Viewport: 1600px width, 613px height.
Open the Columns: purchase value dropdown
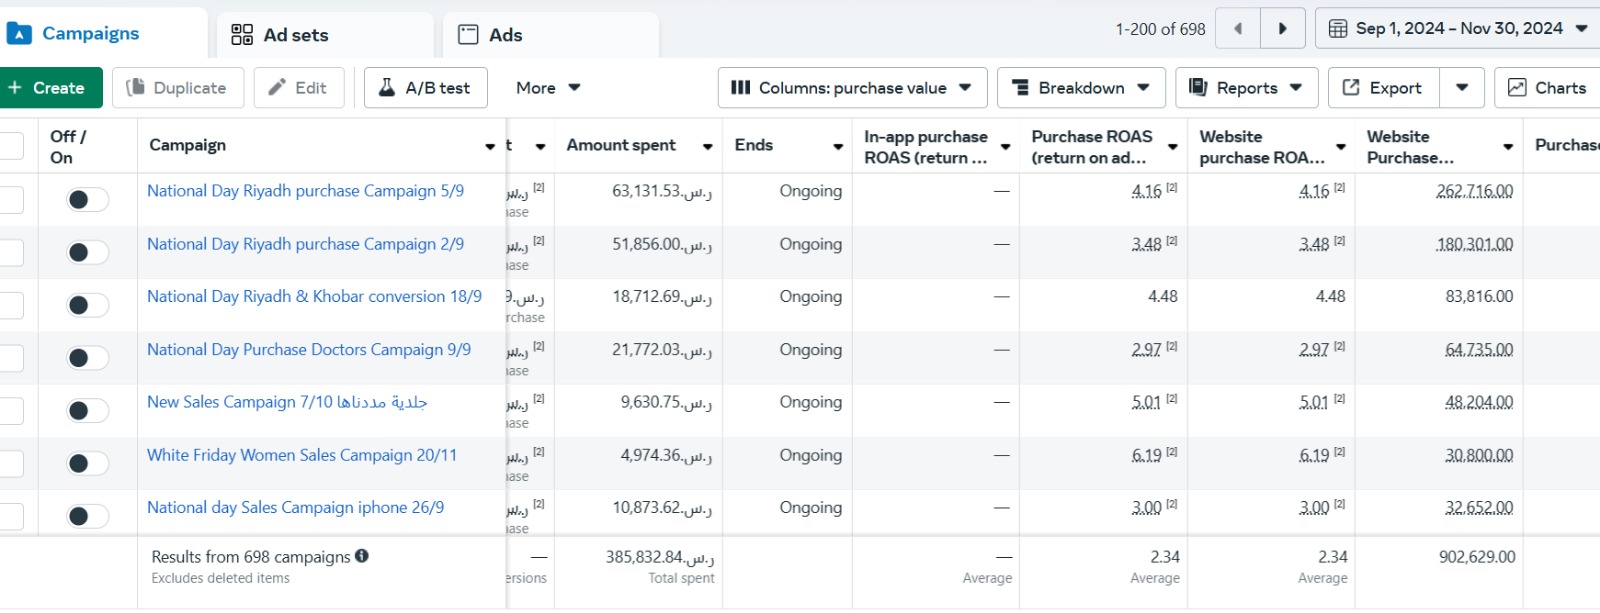[852, 88]
